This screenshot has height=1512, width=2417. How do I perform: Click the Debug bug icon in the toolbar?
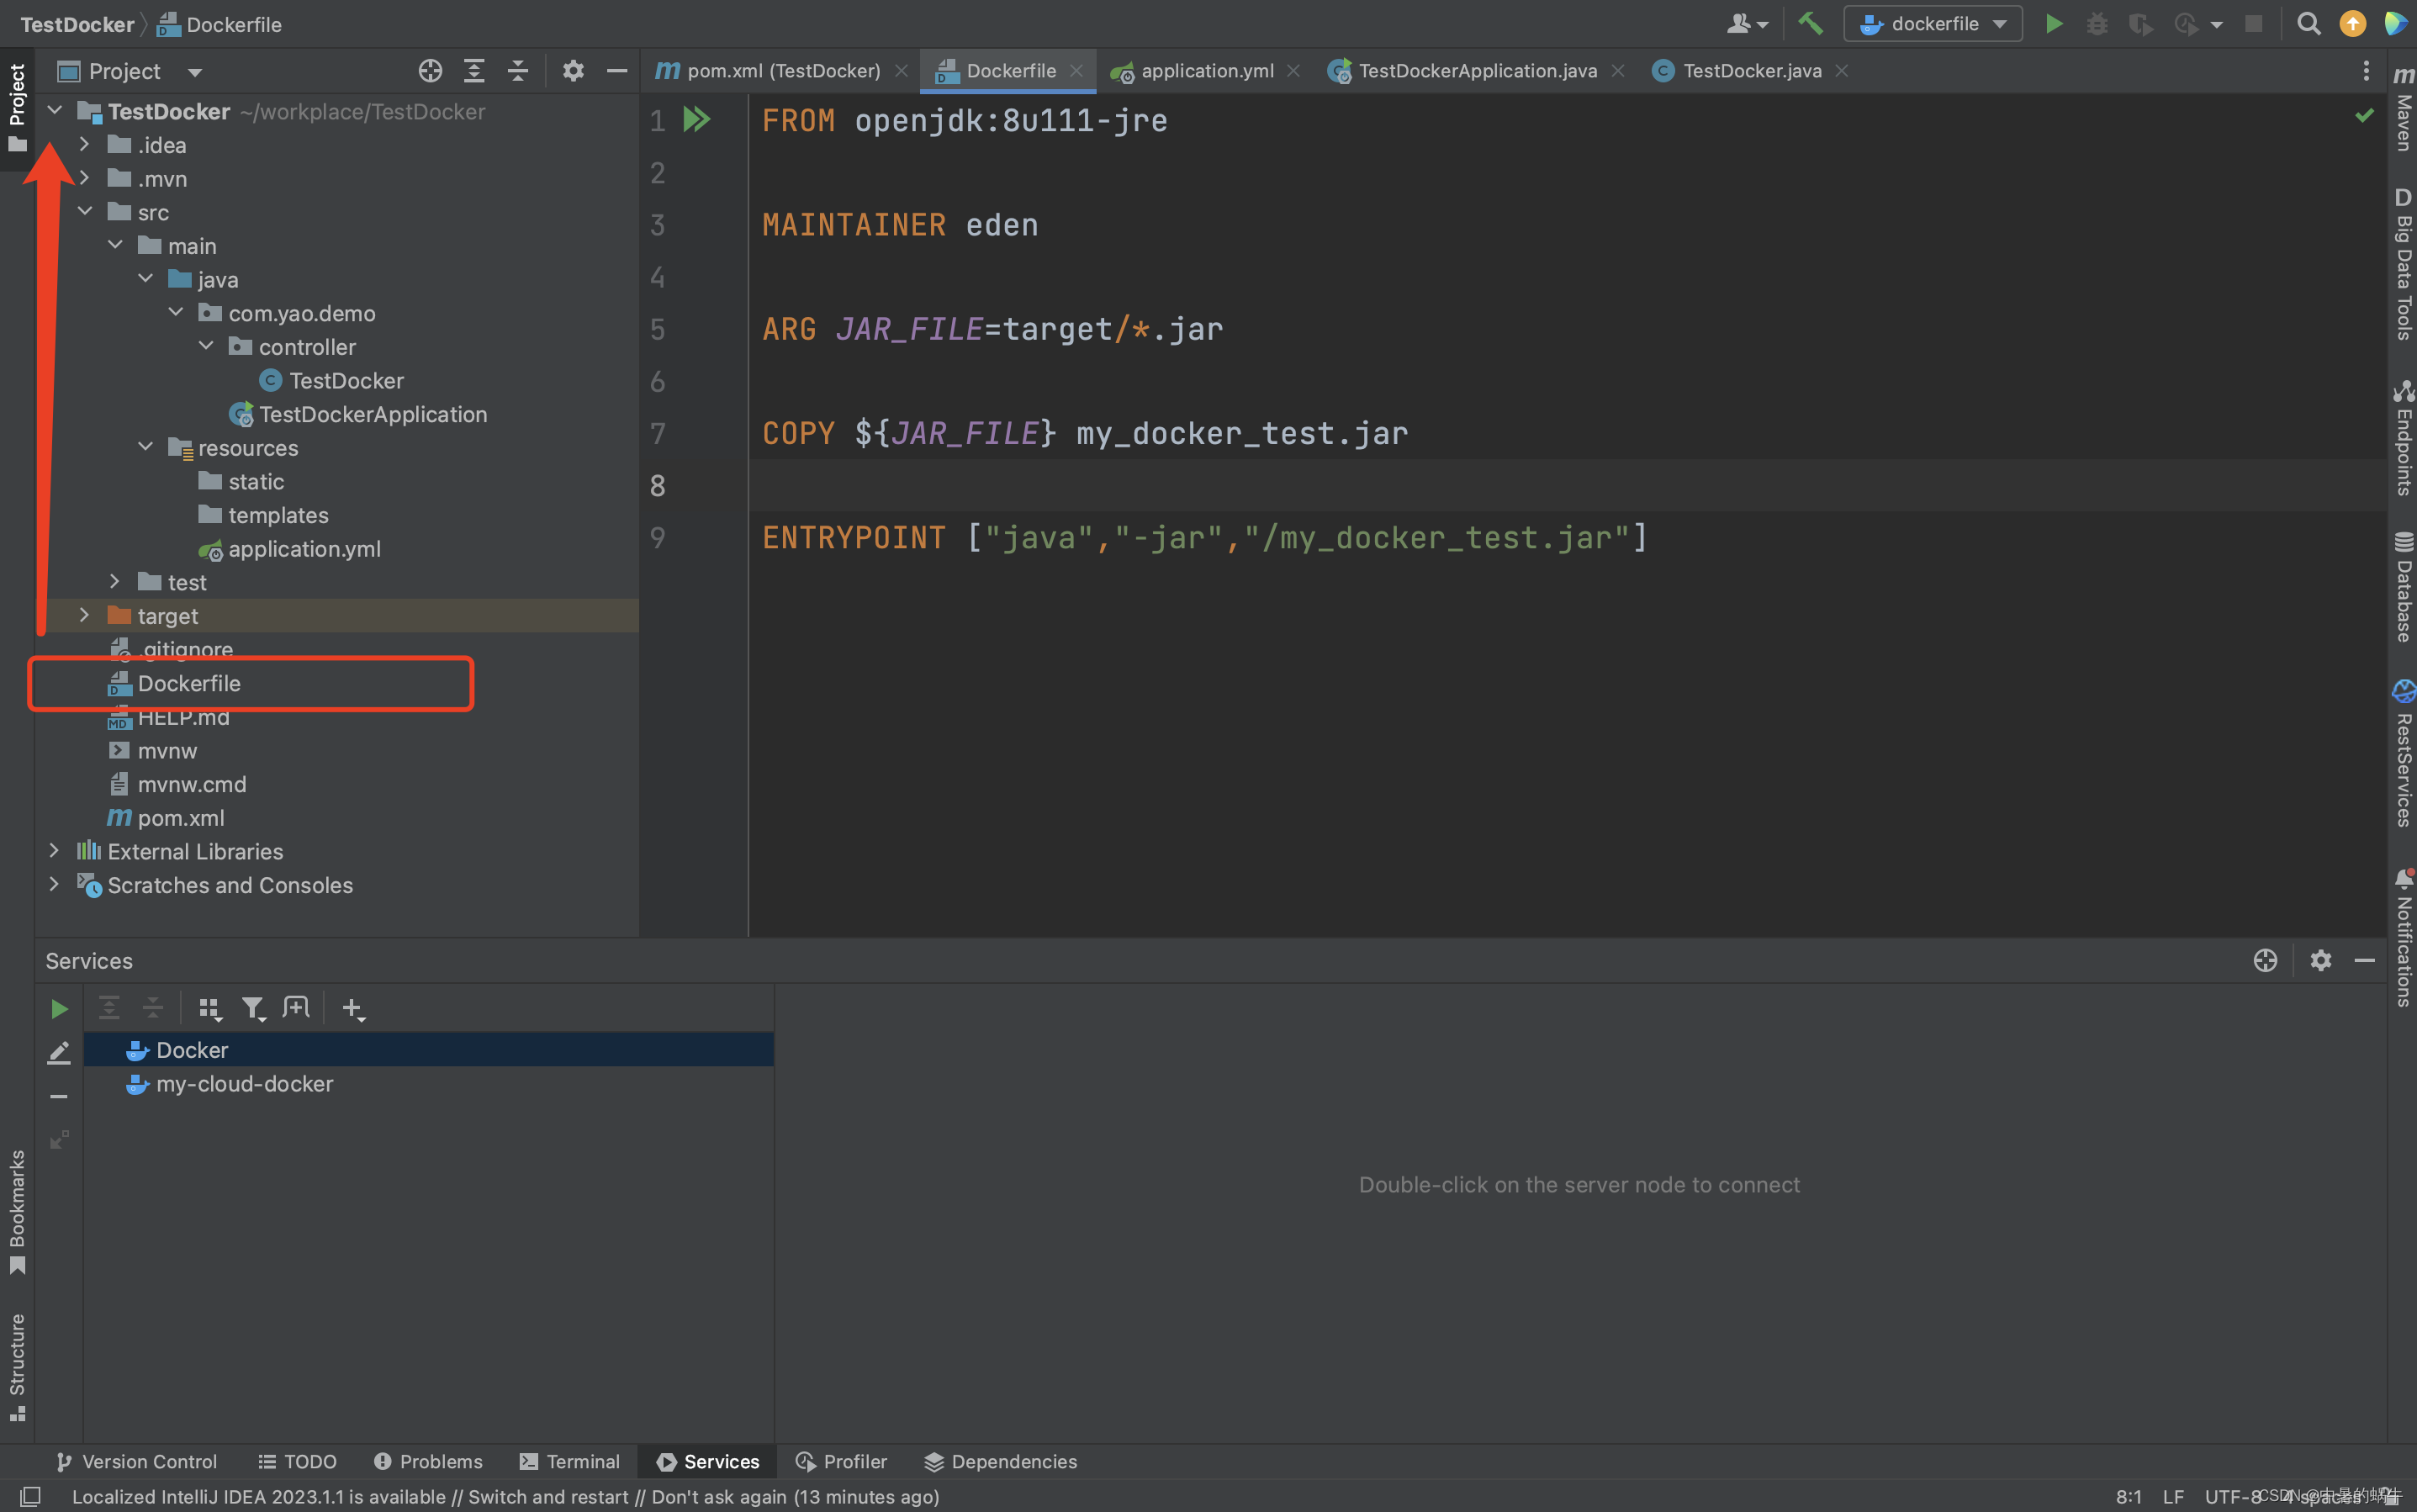[x=2097, y=23]
